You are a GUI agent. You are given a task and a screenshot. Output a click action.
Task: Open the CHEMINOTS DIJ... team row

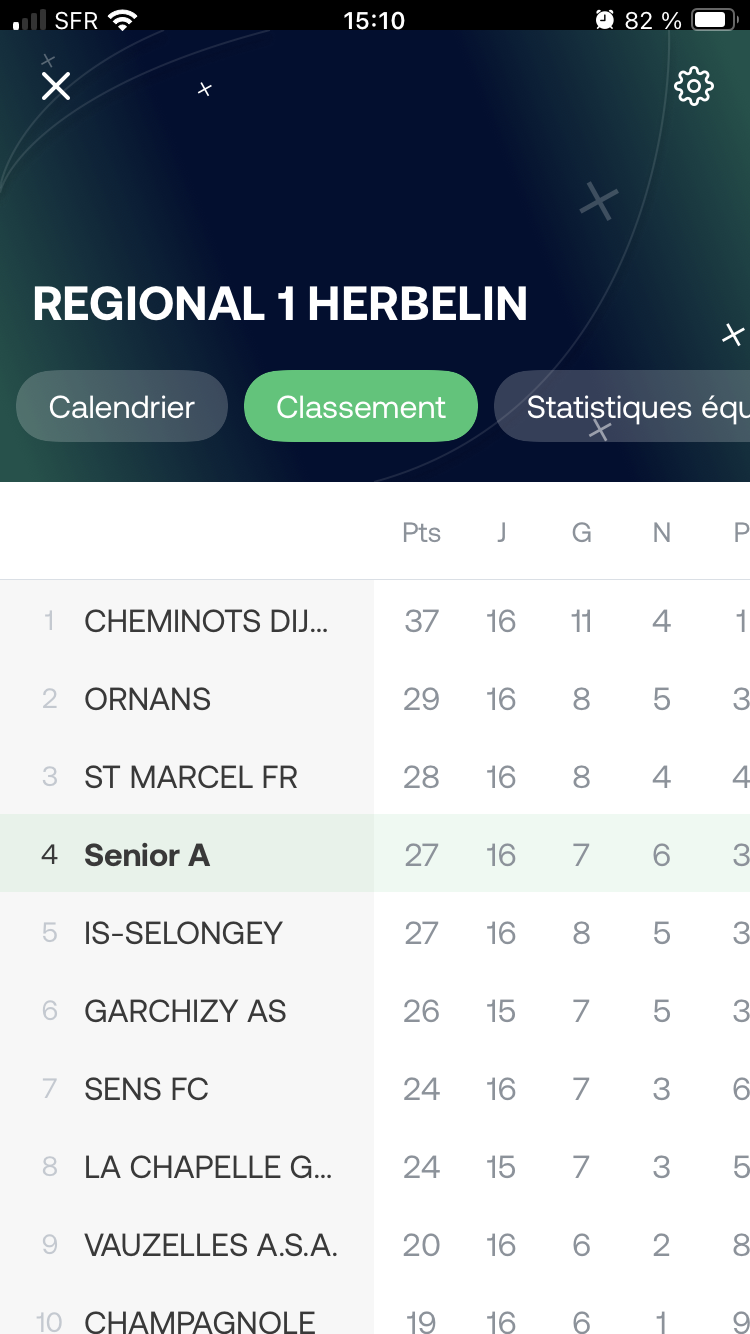[x=206, y=621]
